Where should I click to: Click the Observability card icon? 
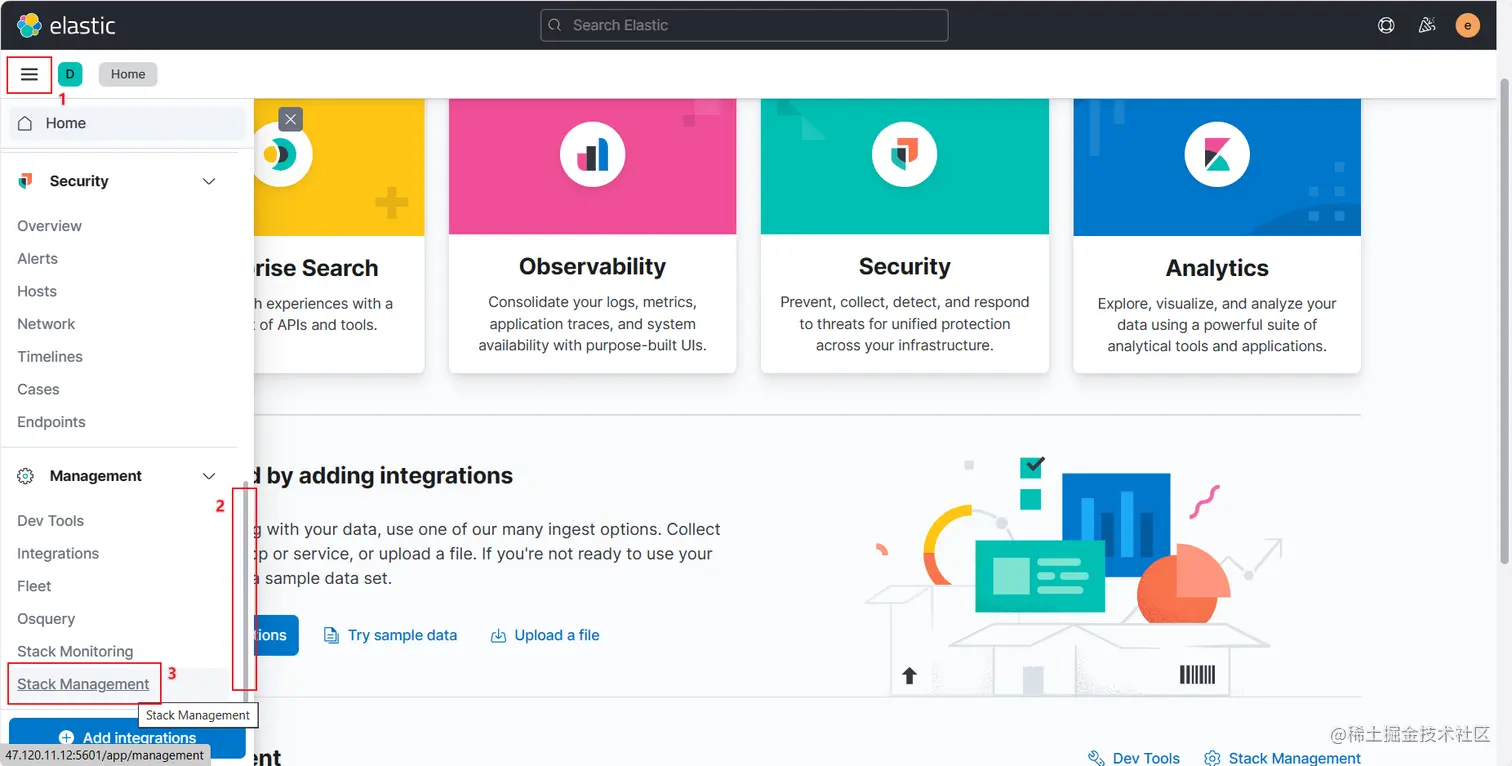592,154
